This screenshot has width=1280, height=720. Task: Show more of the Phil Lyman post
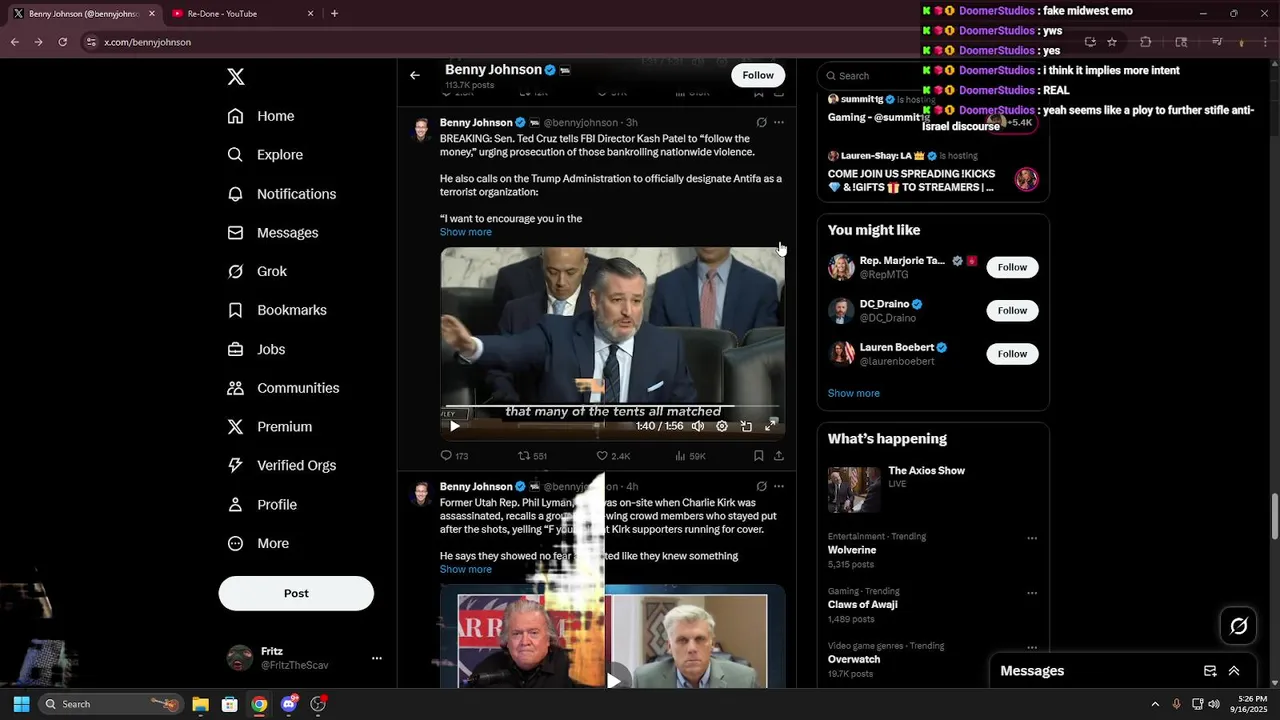(466, 569)
